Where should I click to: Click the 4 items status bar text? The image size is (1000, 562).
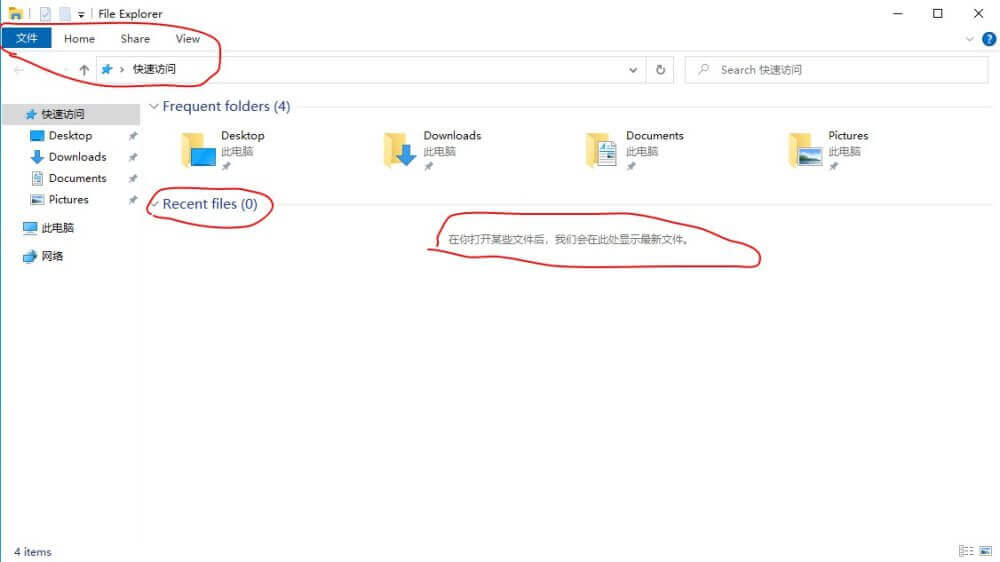(x=33, y=552)
